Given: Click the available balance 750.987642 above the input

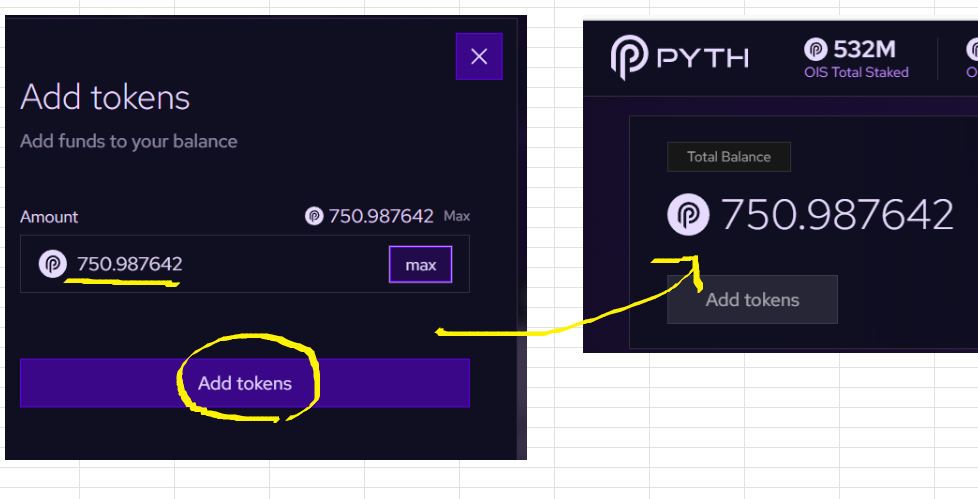Looking at the screenshot, I should (x=381, y=216).
